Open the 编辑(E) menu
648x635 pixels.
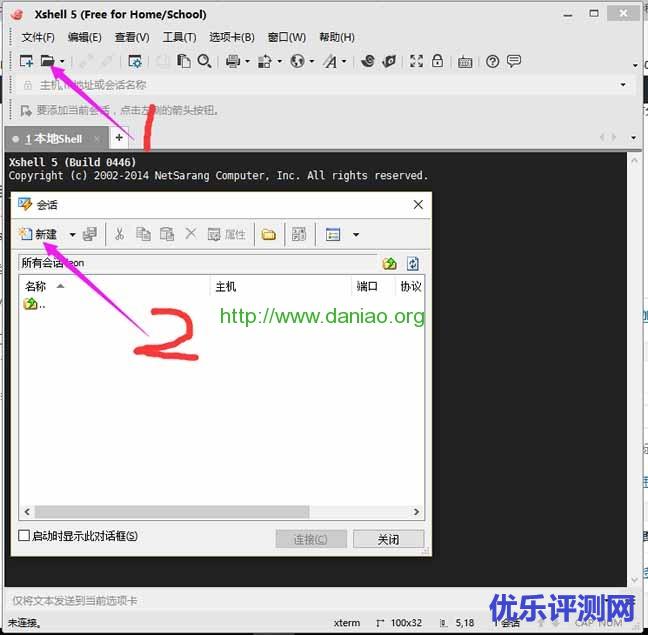tap(84, 37)
